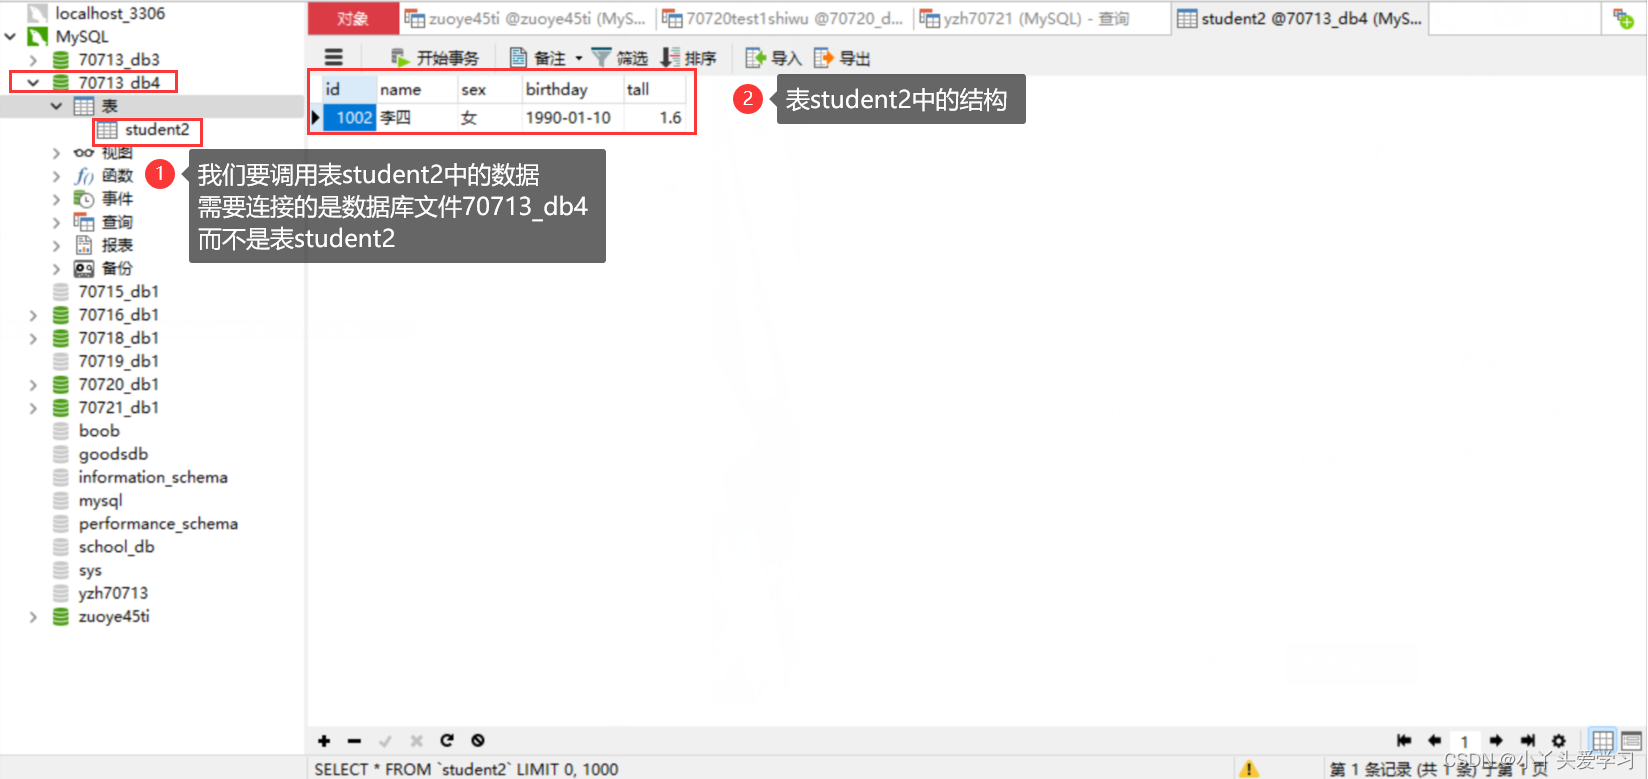This screenshot has width=1648, height=779.
Task: Select the boob database
Action: point(99,431)
